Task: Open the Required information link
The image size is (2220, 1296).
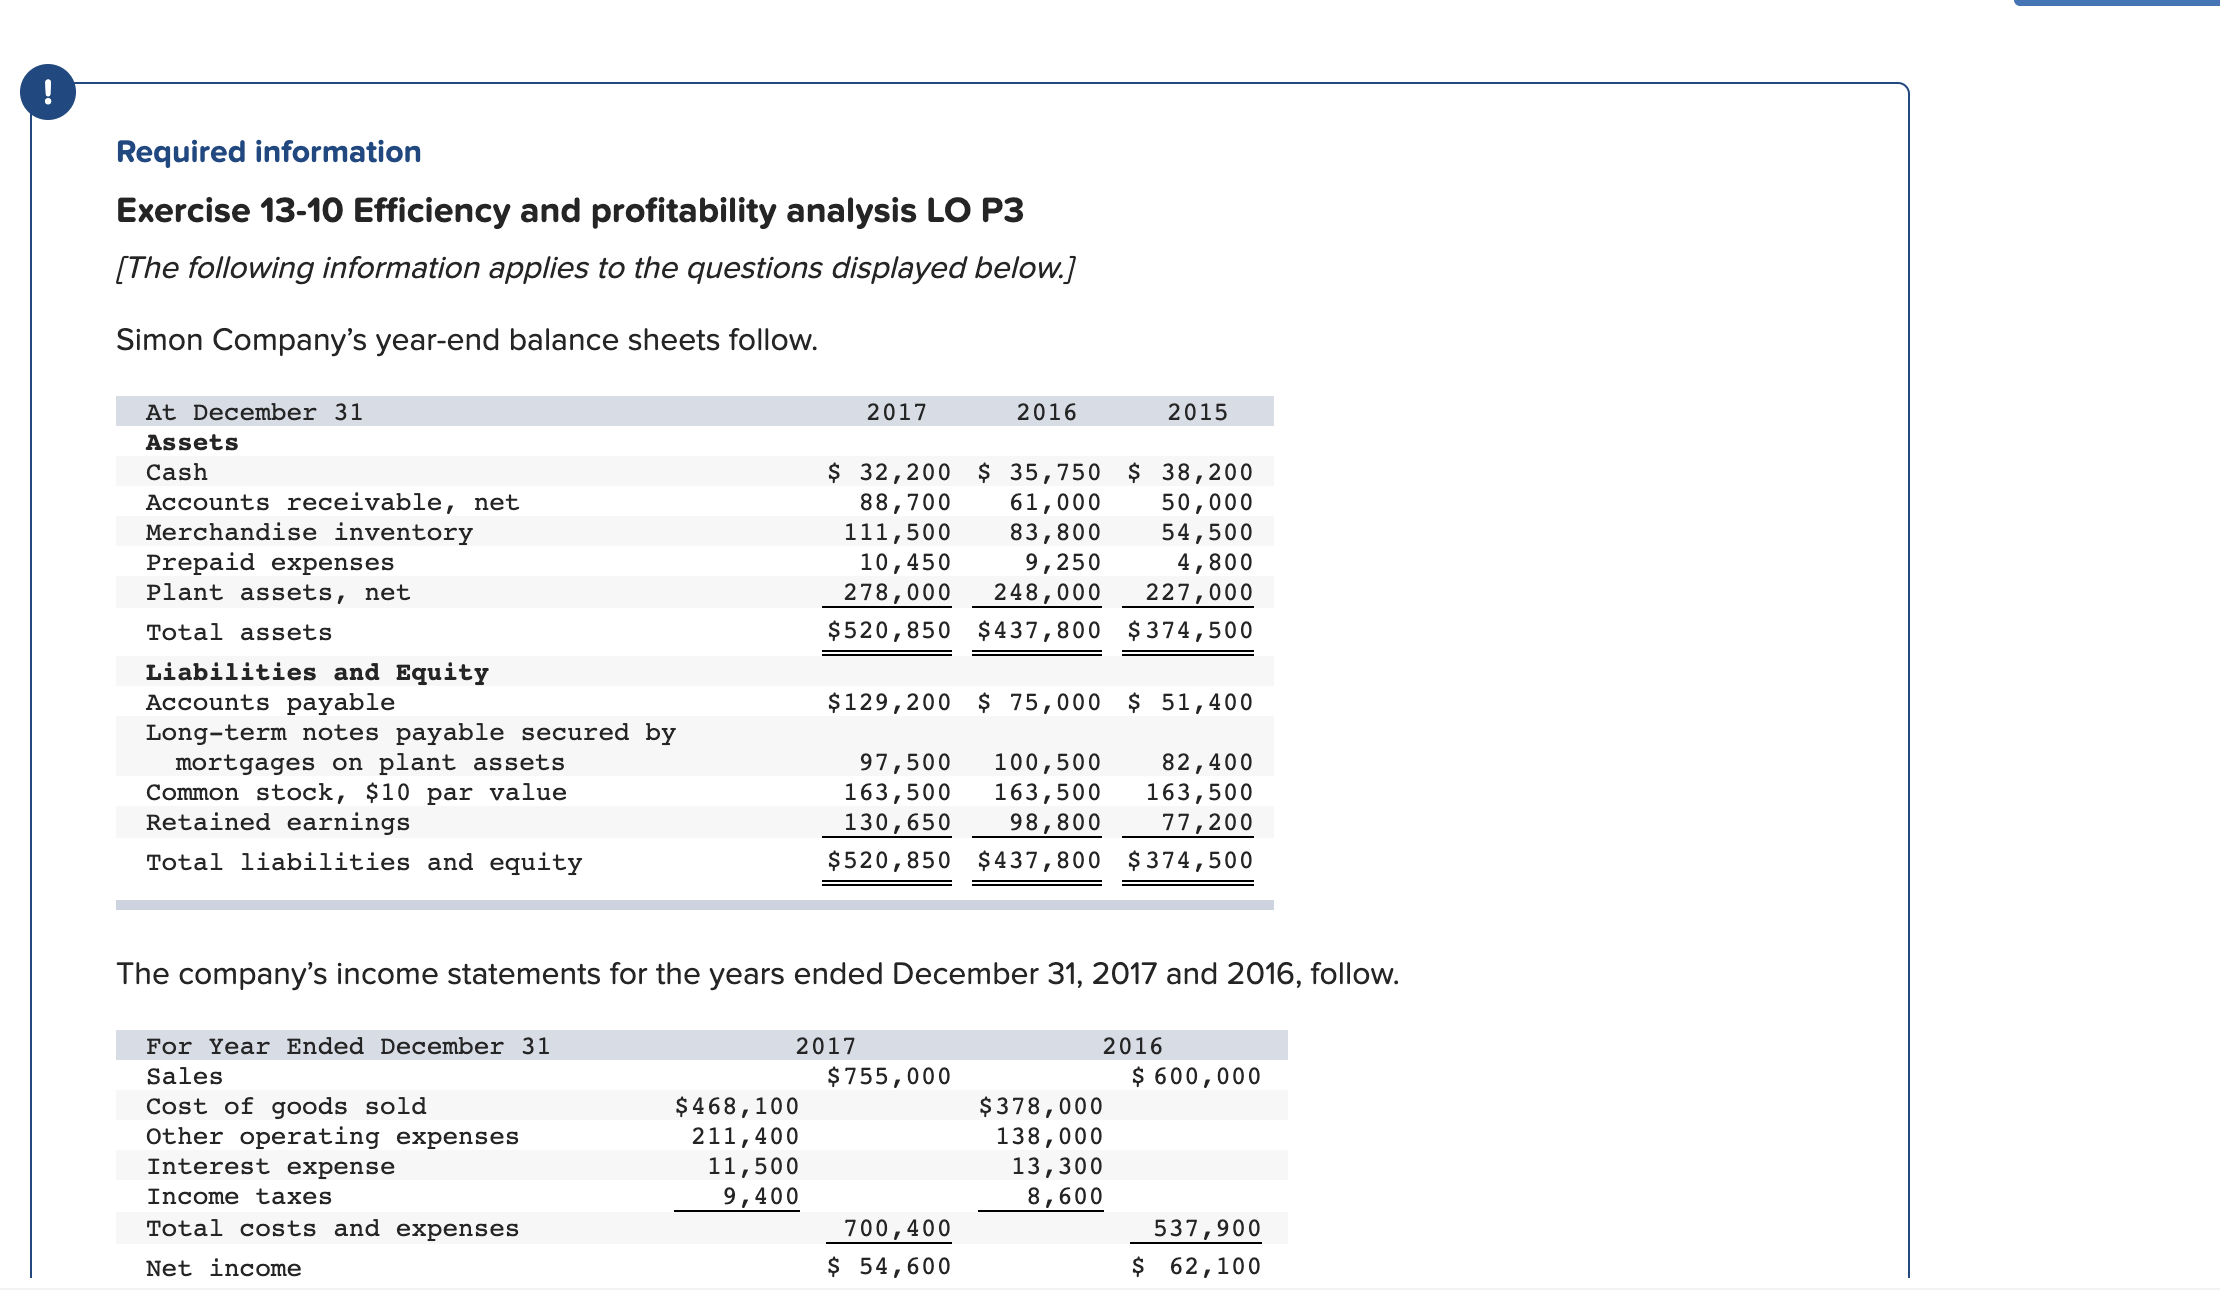Action: [x=267, y=151]
